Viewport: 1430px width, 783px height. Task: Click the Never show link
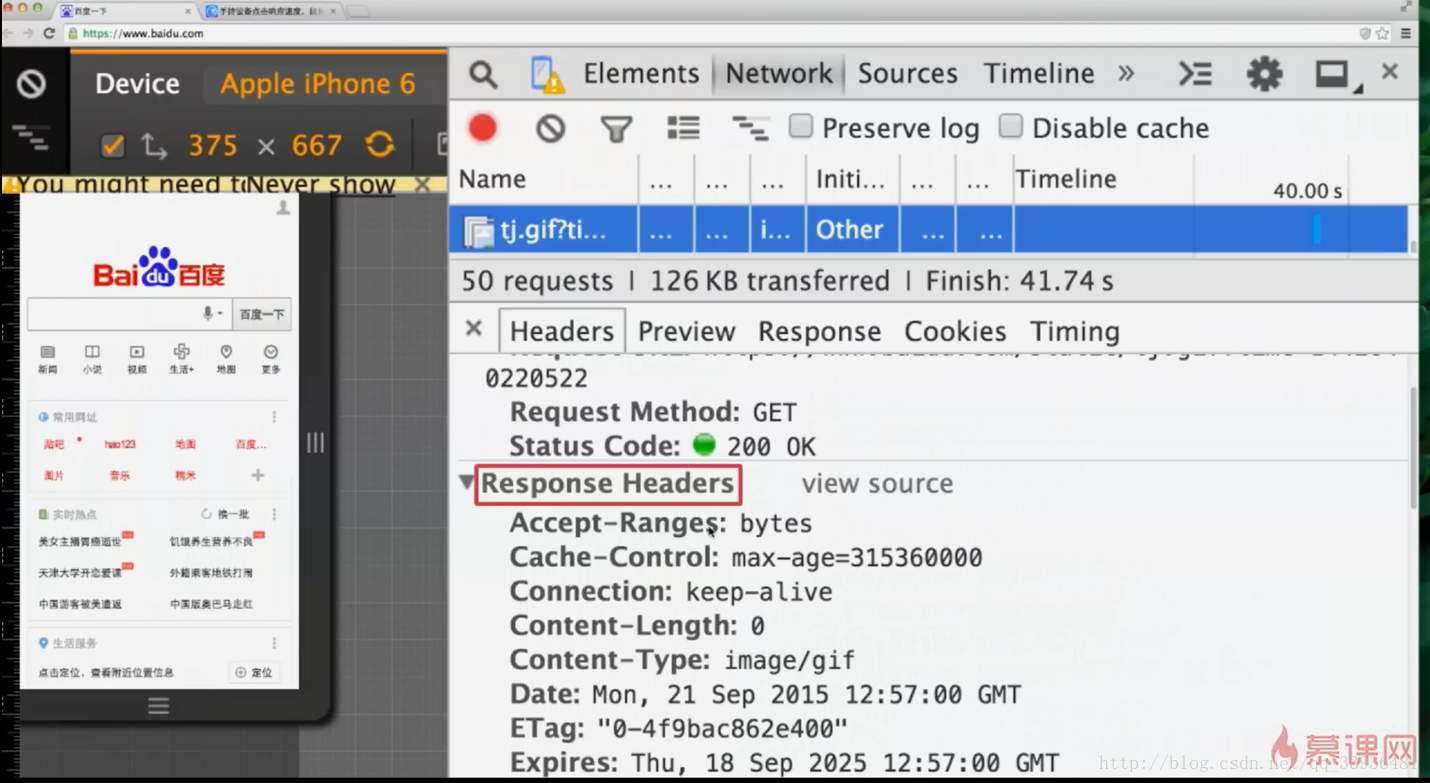[321, 184]
